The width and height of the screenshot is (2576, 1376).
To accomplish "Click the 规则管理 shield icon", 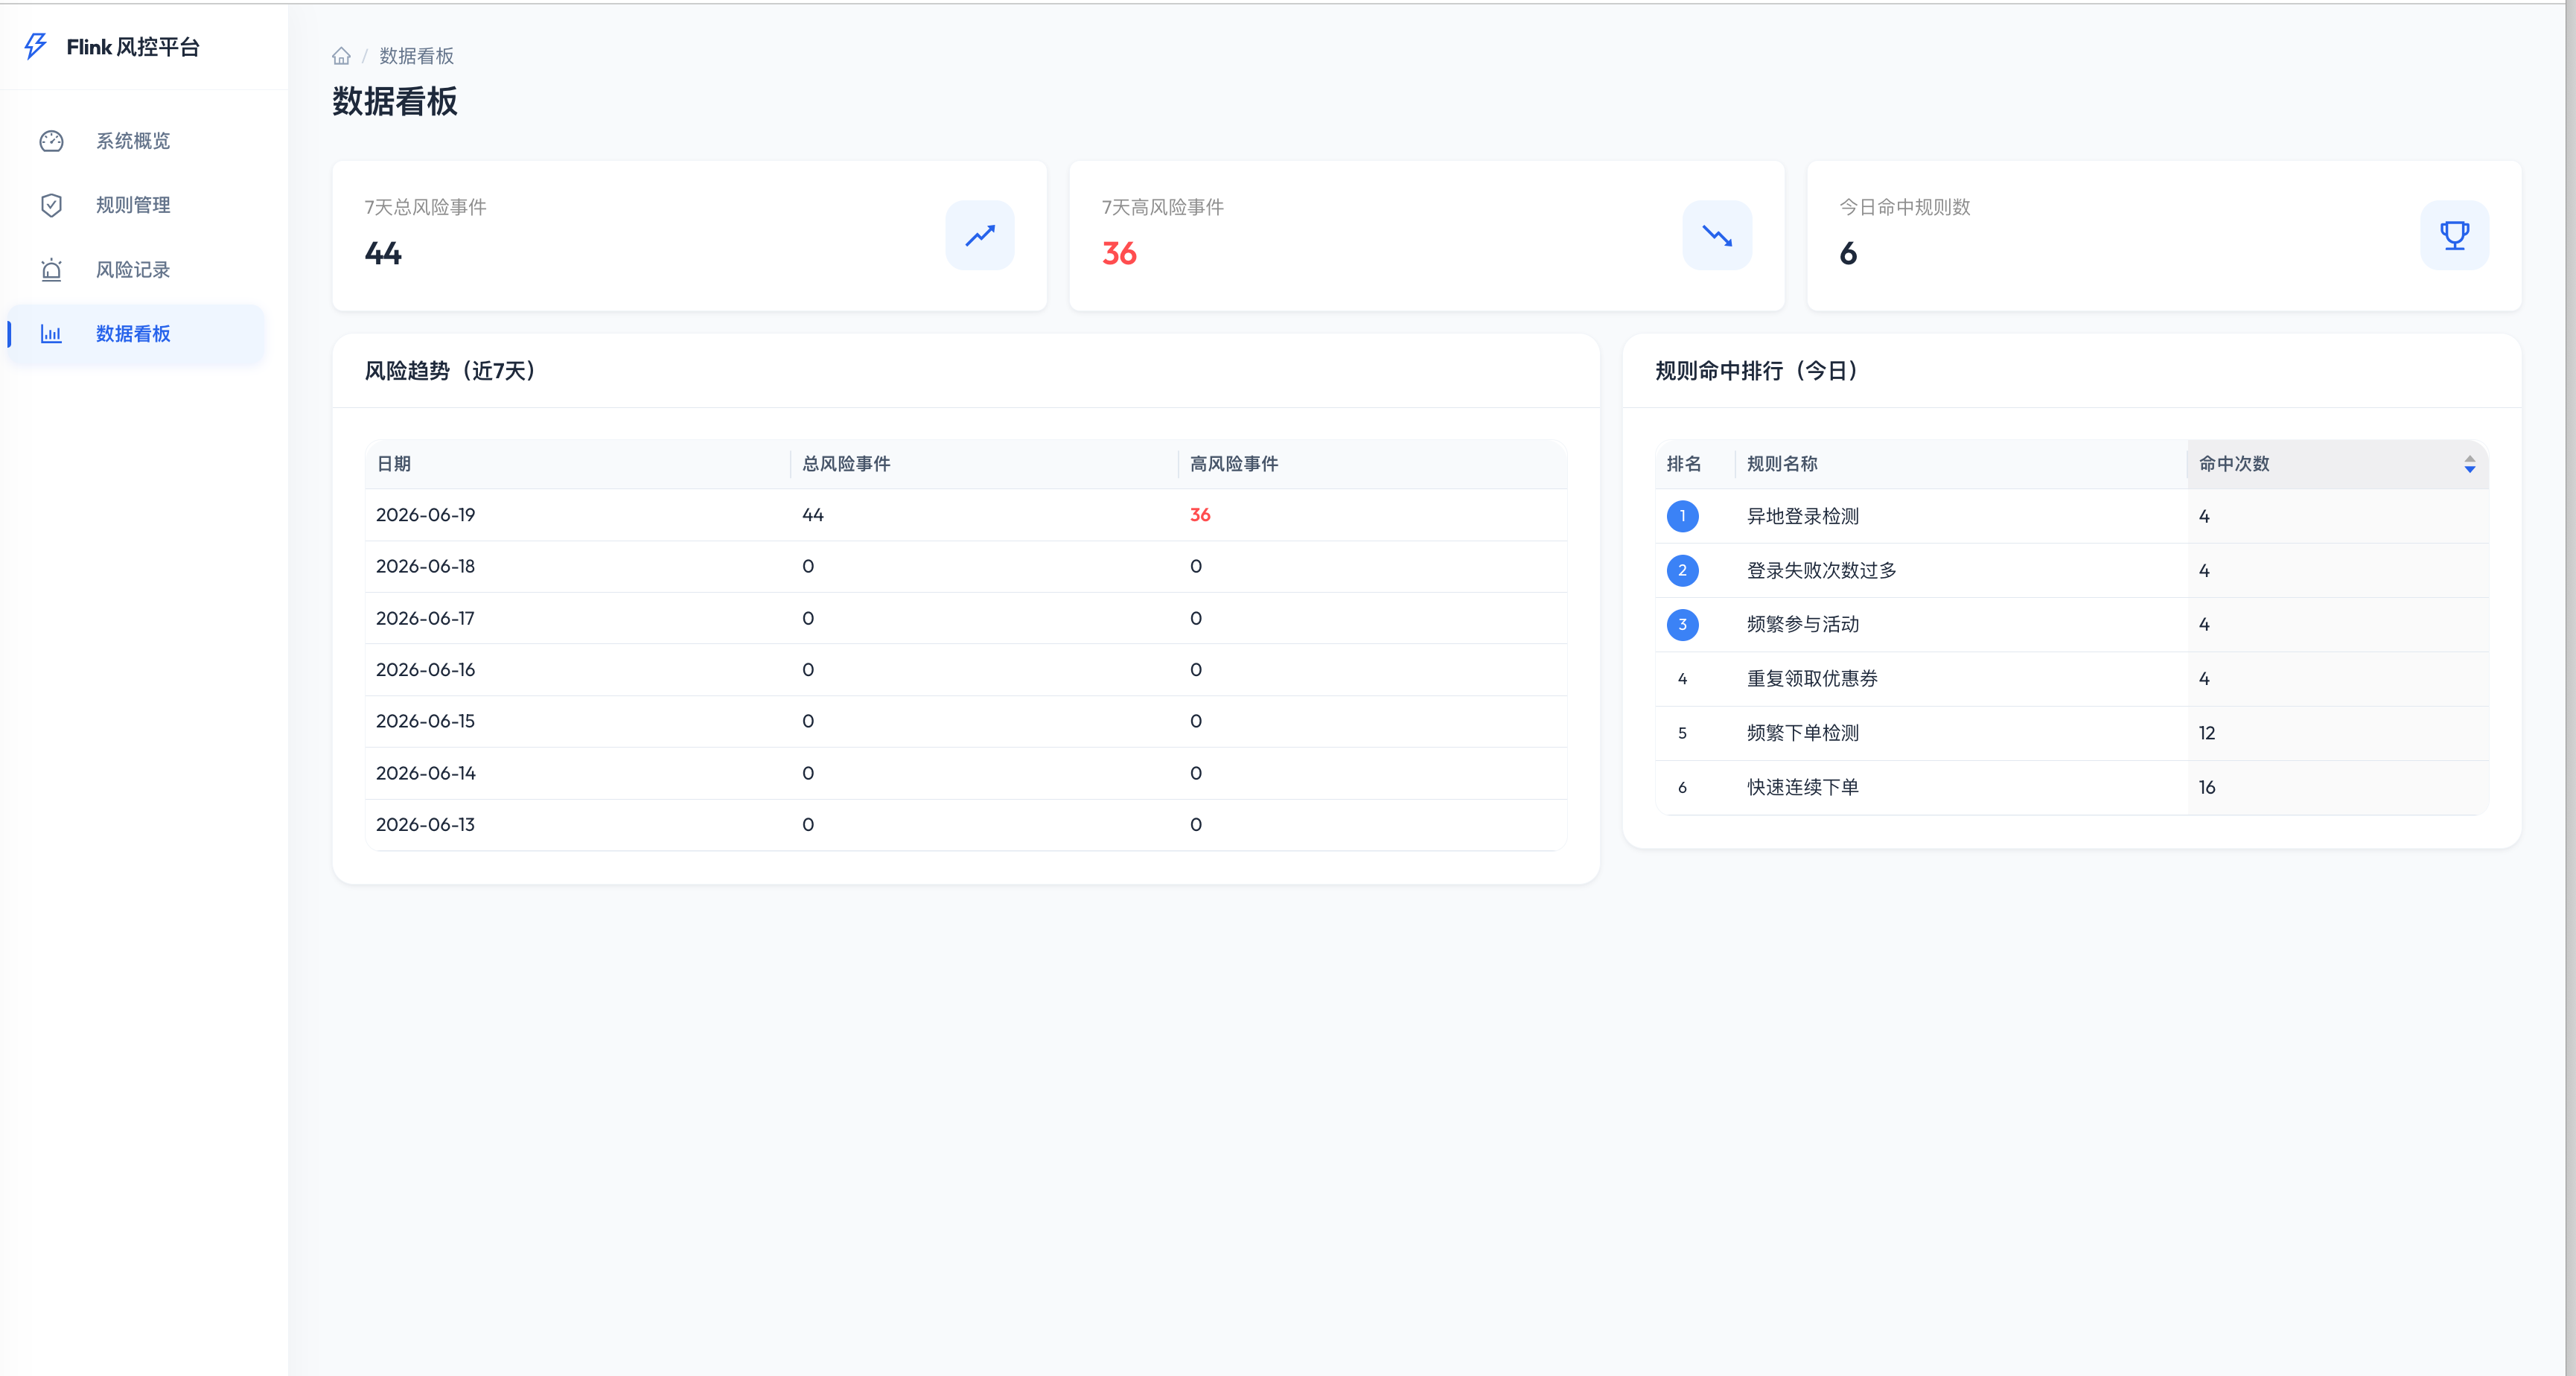I will [51, 205].
